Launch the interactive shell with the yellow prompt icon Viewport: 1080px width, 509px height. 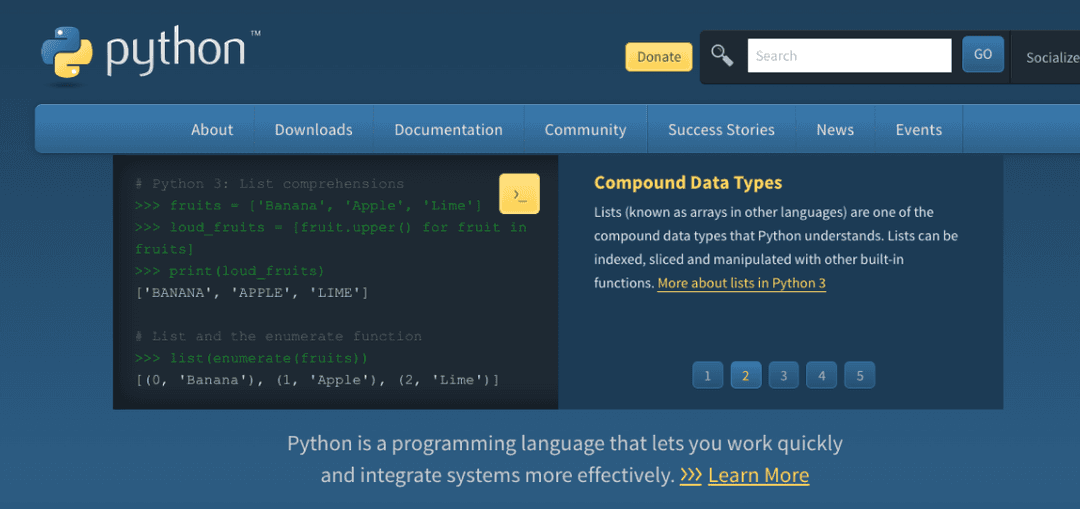(x=519, y=194)
